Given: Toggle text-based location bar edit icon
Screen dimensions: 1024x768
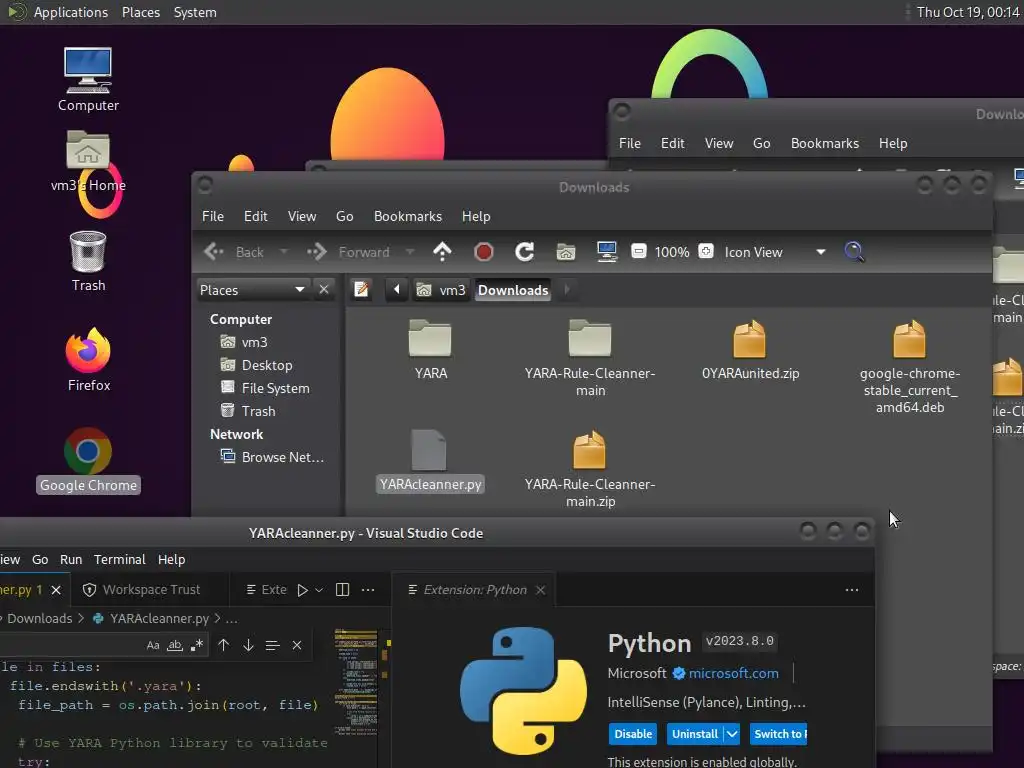Looking at the screenshot, I should coord(361,289).
